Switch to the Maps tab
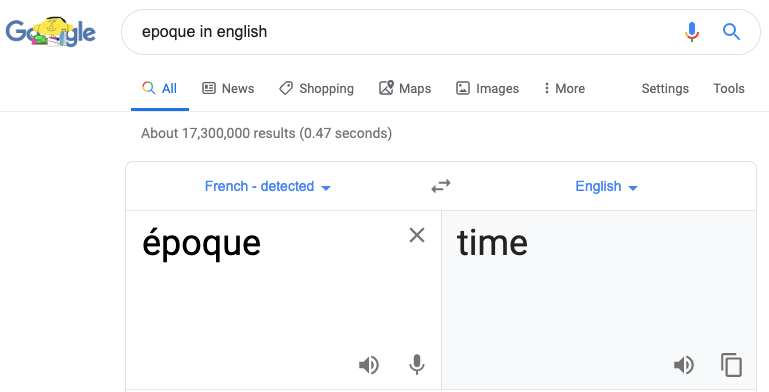 pos(405,88)
